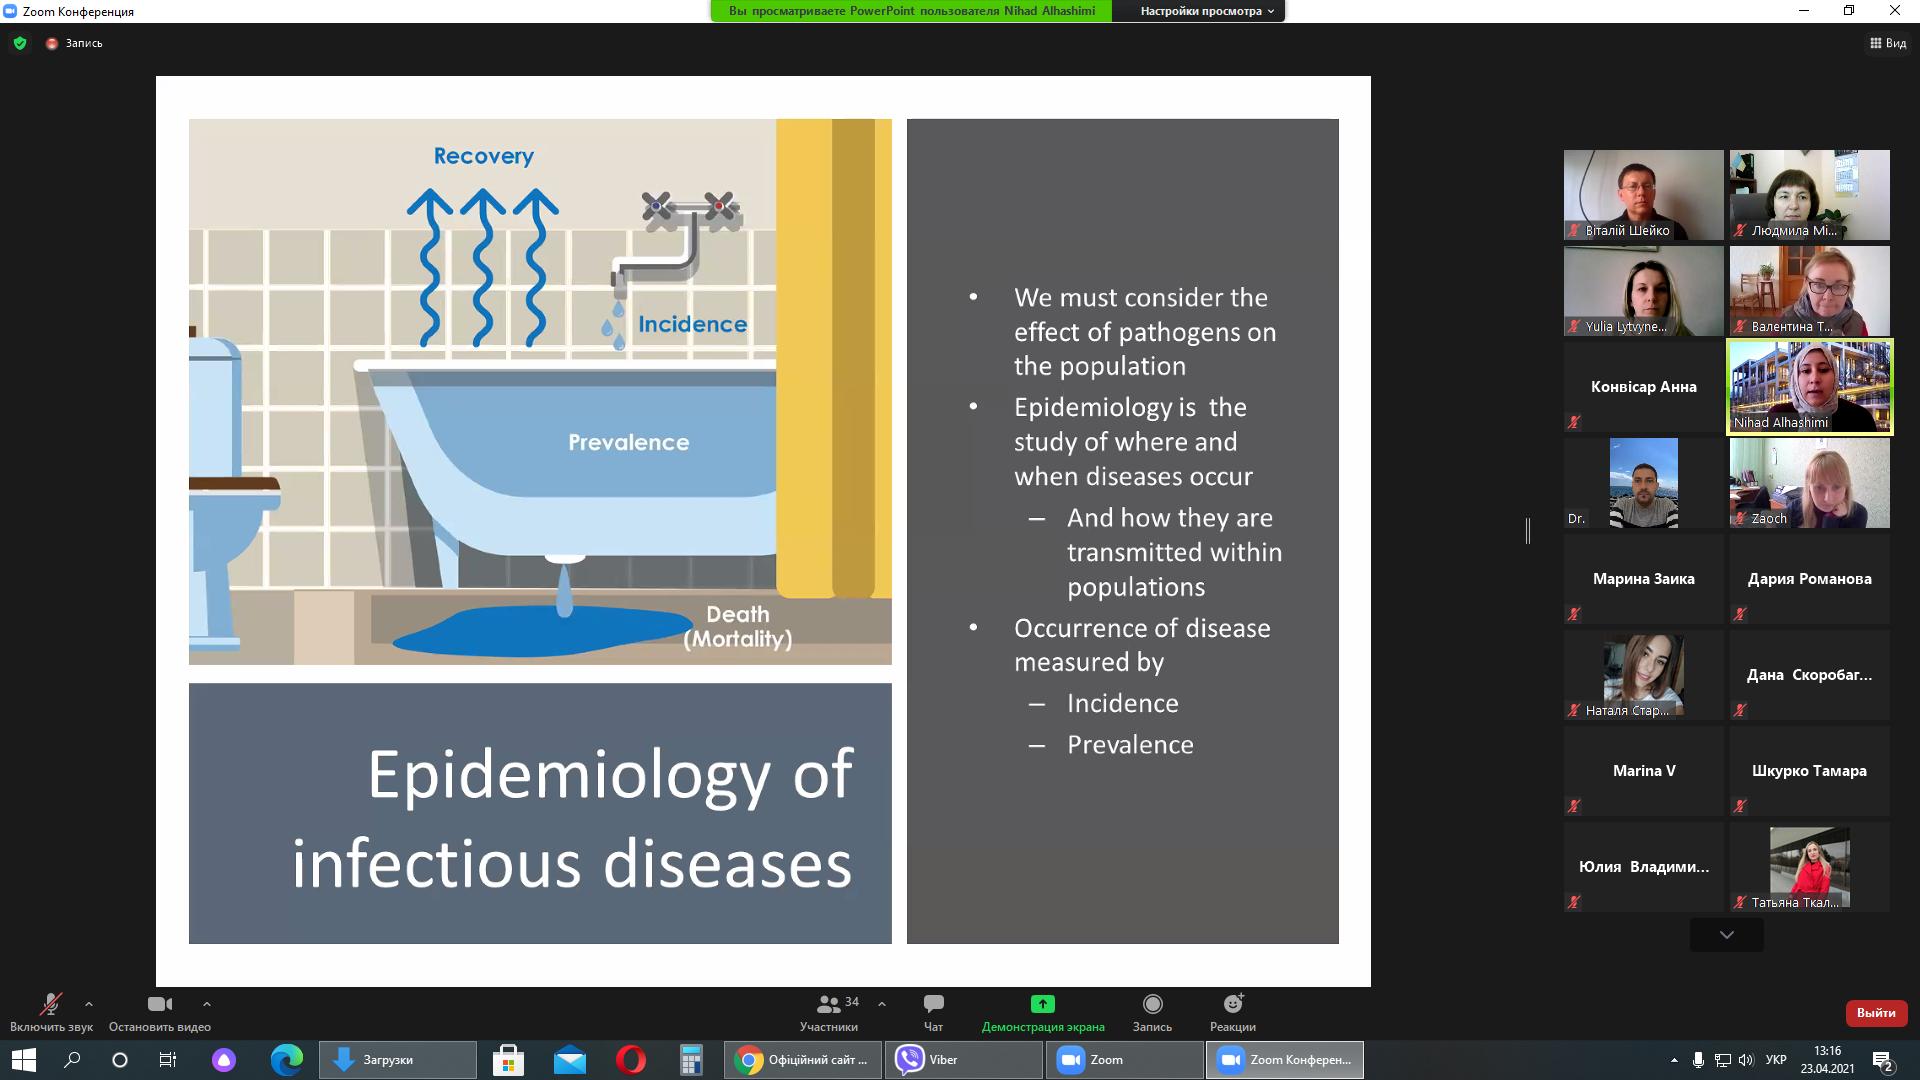Screen dimensions: 1920x1080
Task: Click the Запись recording indicator
Action: click(74, 43)
